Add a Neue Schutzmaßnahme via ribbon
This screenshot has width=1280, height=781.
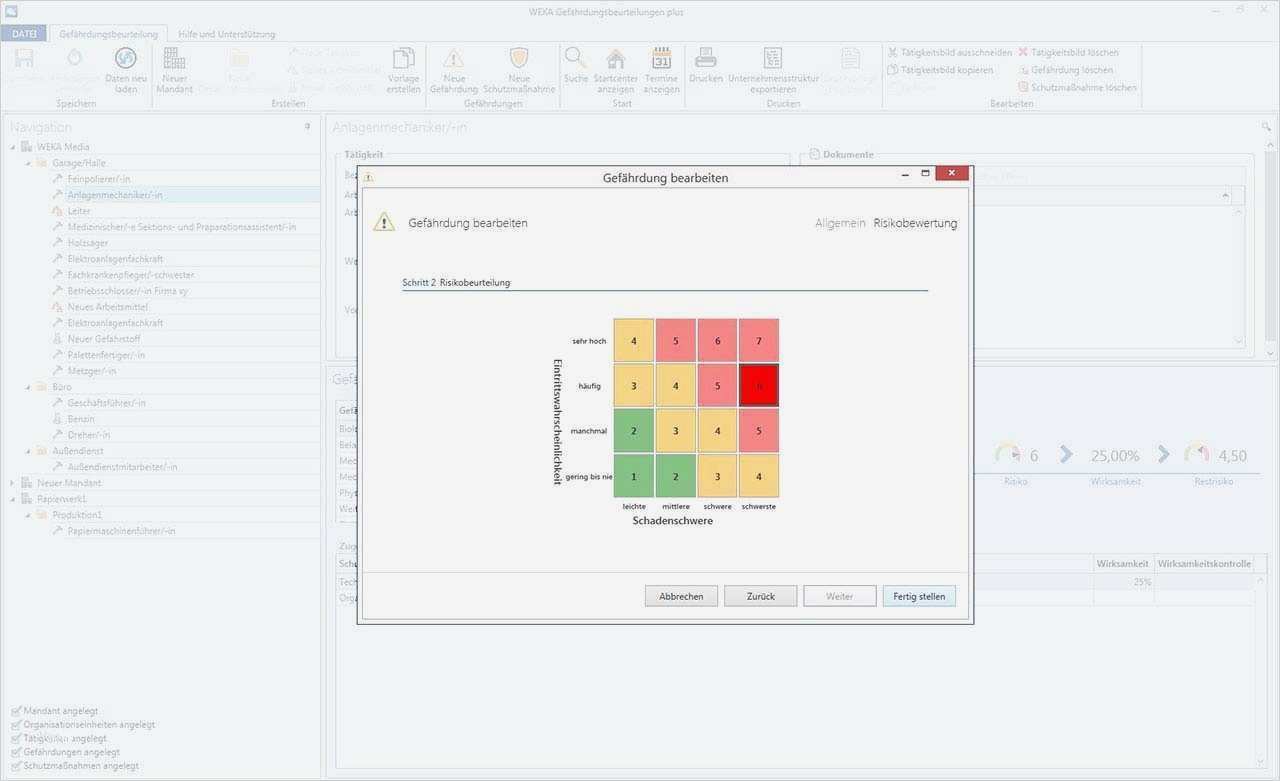click(519, 68)
